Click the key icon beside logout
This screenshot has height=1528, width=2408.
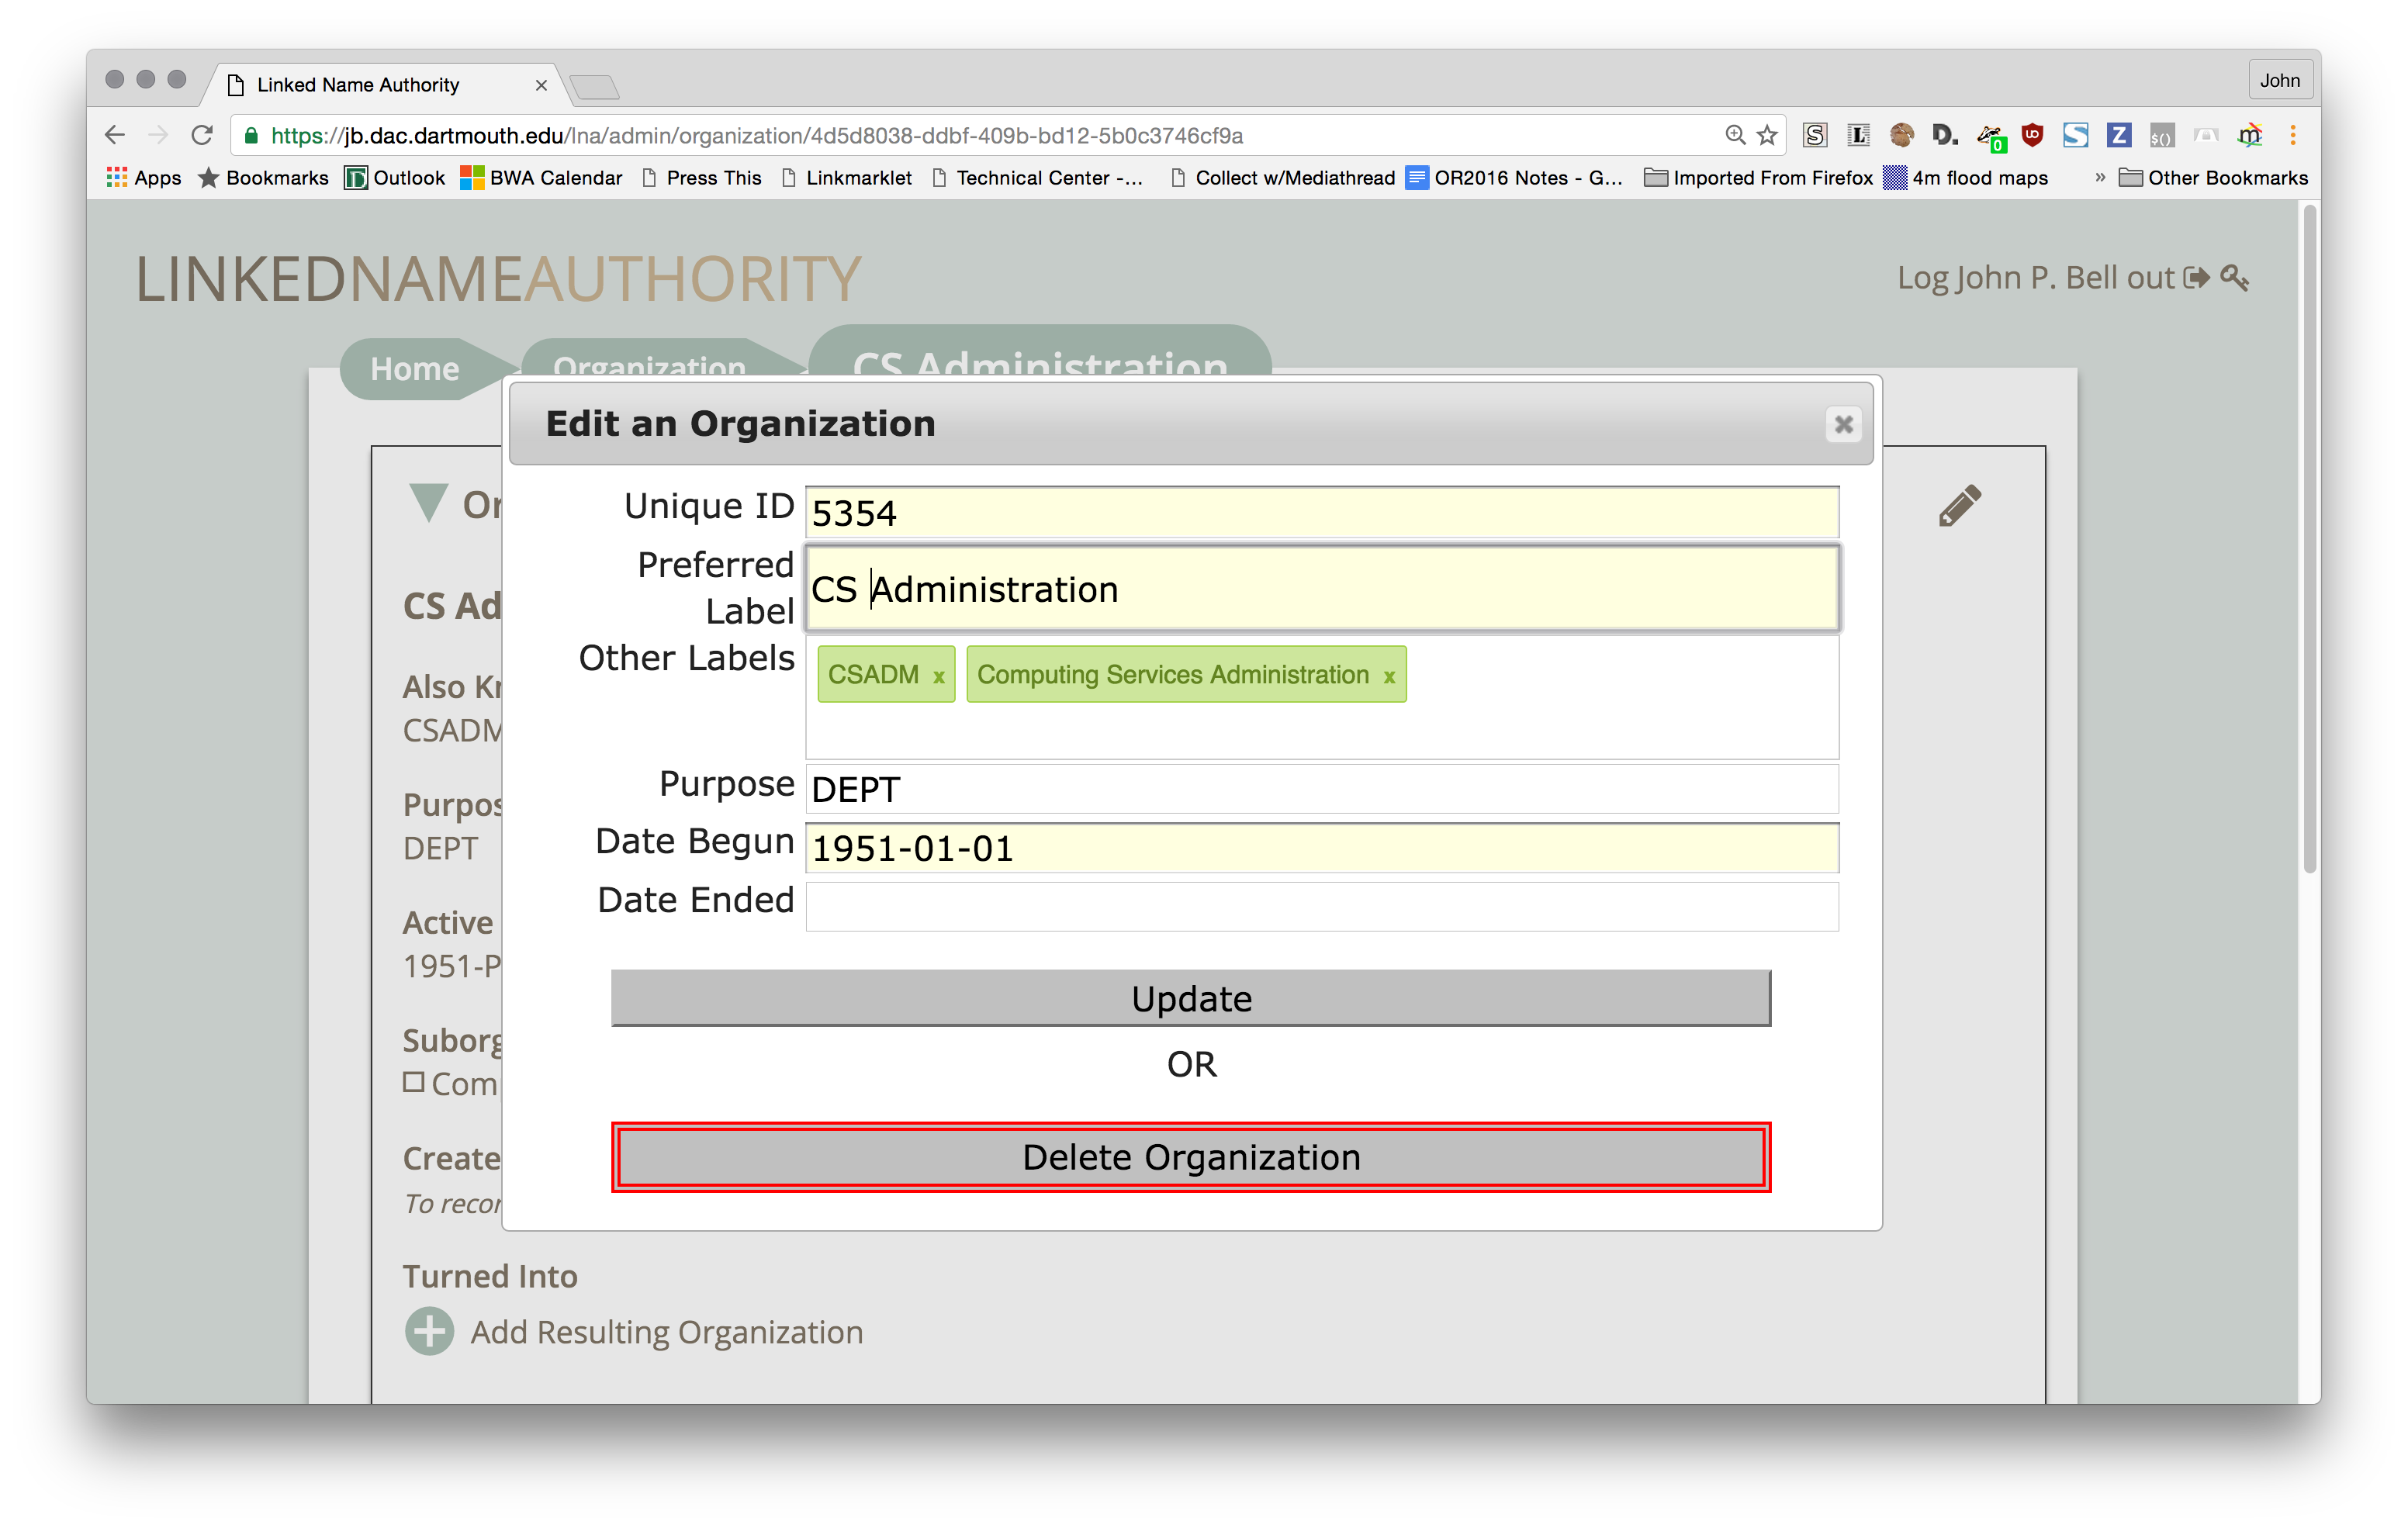pyautogui.click(x=2234, y=278)
